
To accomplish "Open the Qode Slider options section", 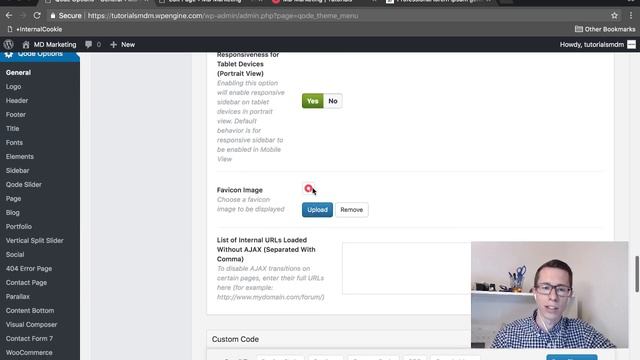I will click(24, 184).
